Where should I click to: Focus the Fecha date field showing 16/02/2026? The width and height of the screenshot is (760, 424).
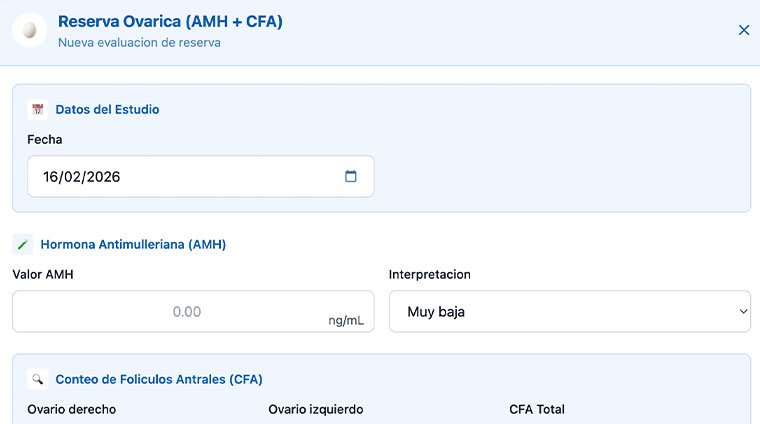180,176
